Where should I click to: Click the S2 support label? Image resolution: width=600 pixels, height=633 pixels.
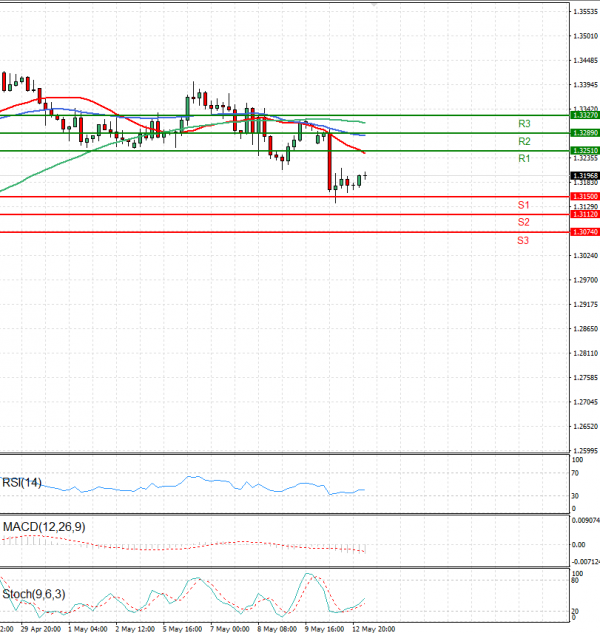click(523, 222)
